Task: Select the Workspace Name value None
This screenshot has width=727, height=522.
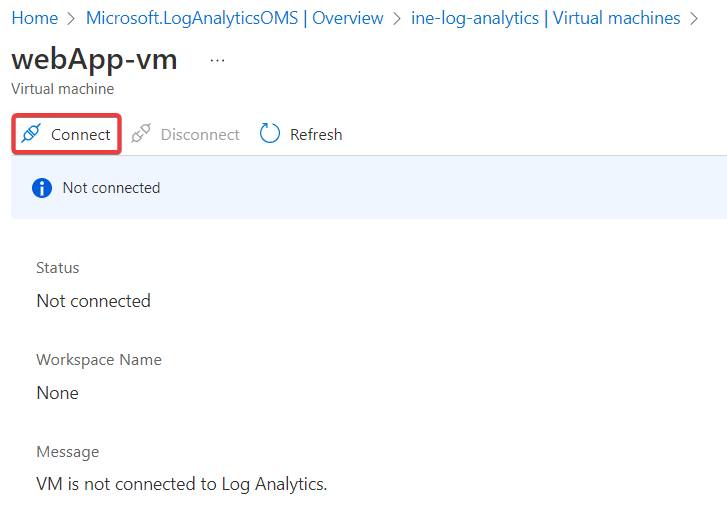Action: pyautogui.click(x=57, y=393)
